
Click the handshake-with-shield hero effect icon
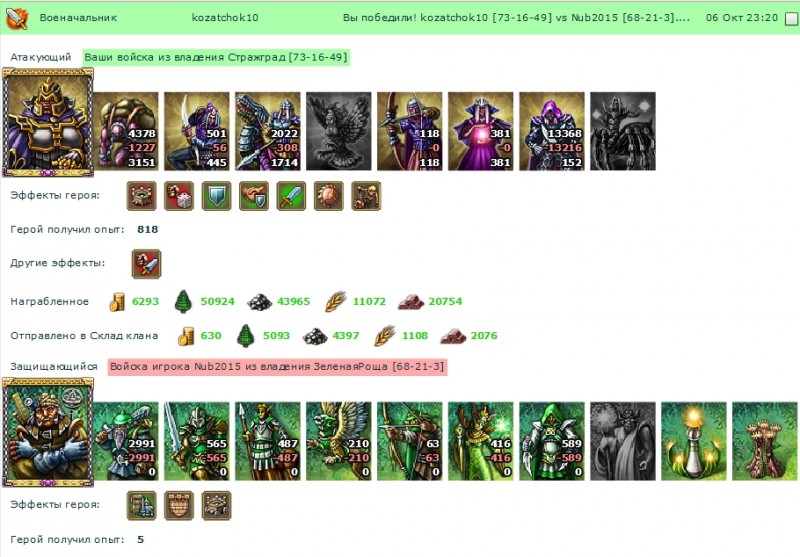pos(254,196)
